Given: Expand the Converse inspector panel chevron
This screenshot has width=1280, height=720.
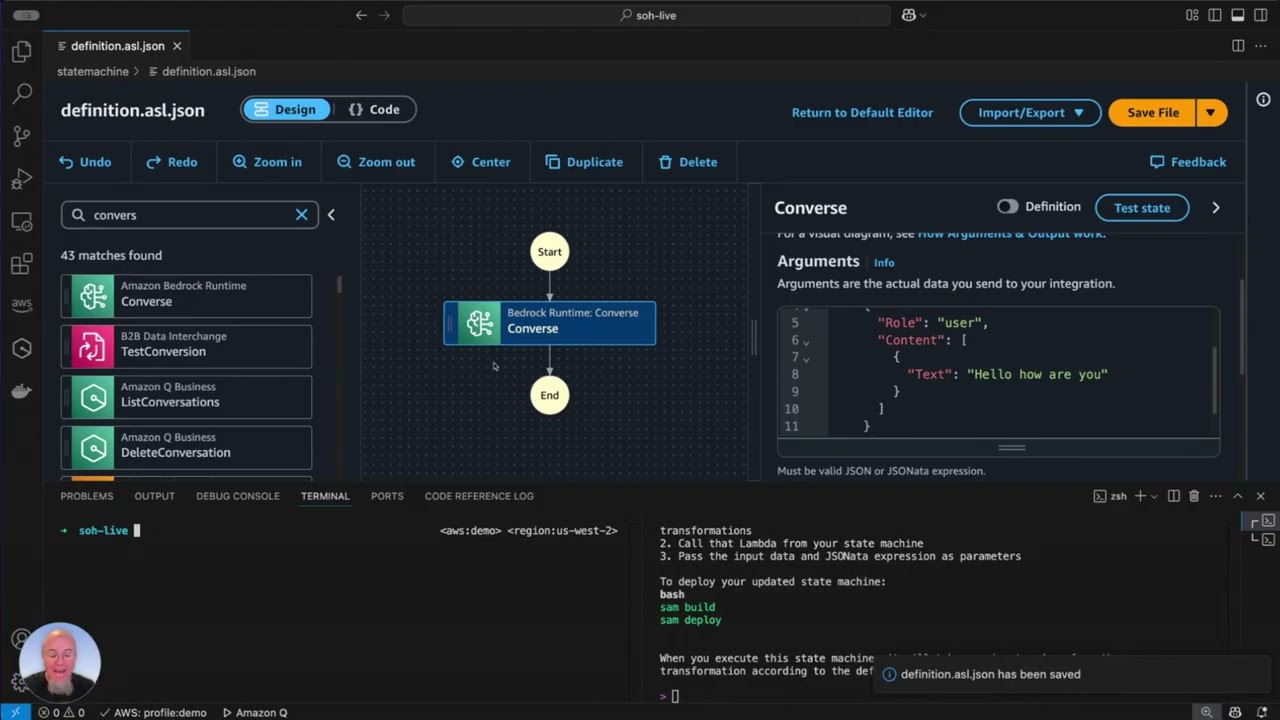Looking at the screenshot, I should pyautogui.click(x=1216, y=208).
